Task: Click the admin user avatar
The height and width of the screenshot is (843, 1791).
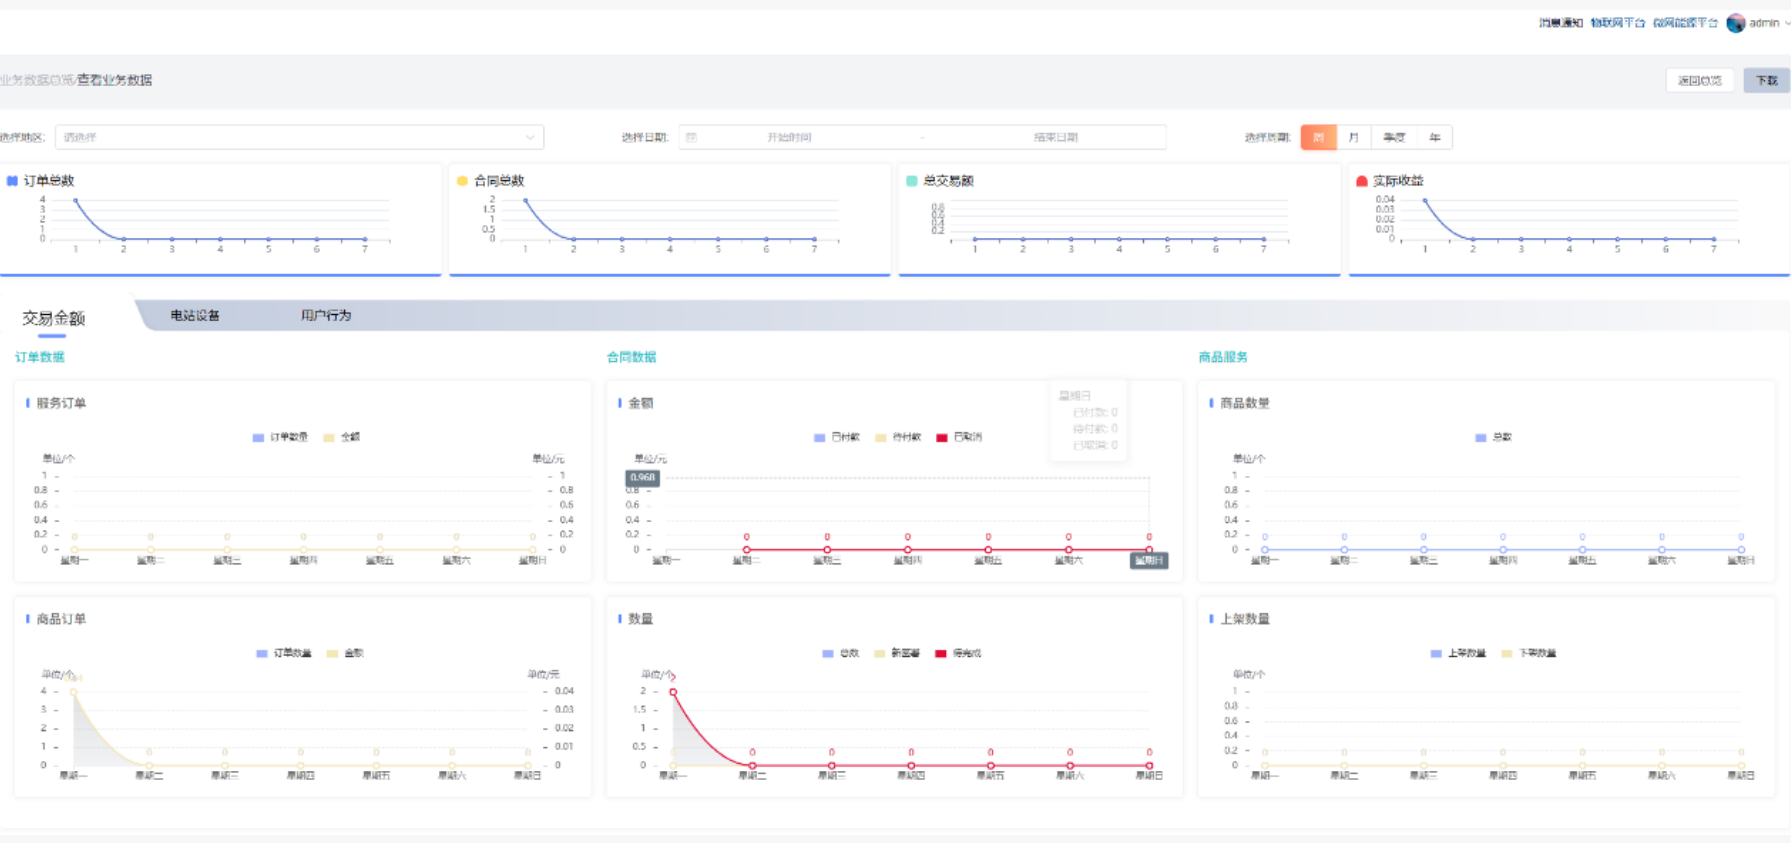Action: (1736, 23)
